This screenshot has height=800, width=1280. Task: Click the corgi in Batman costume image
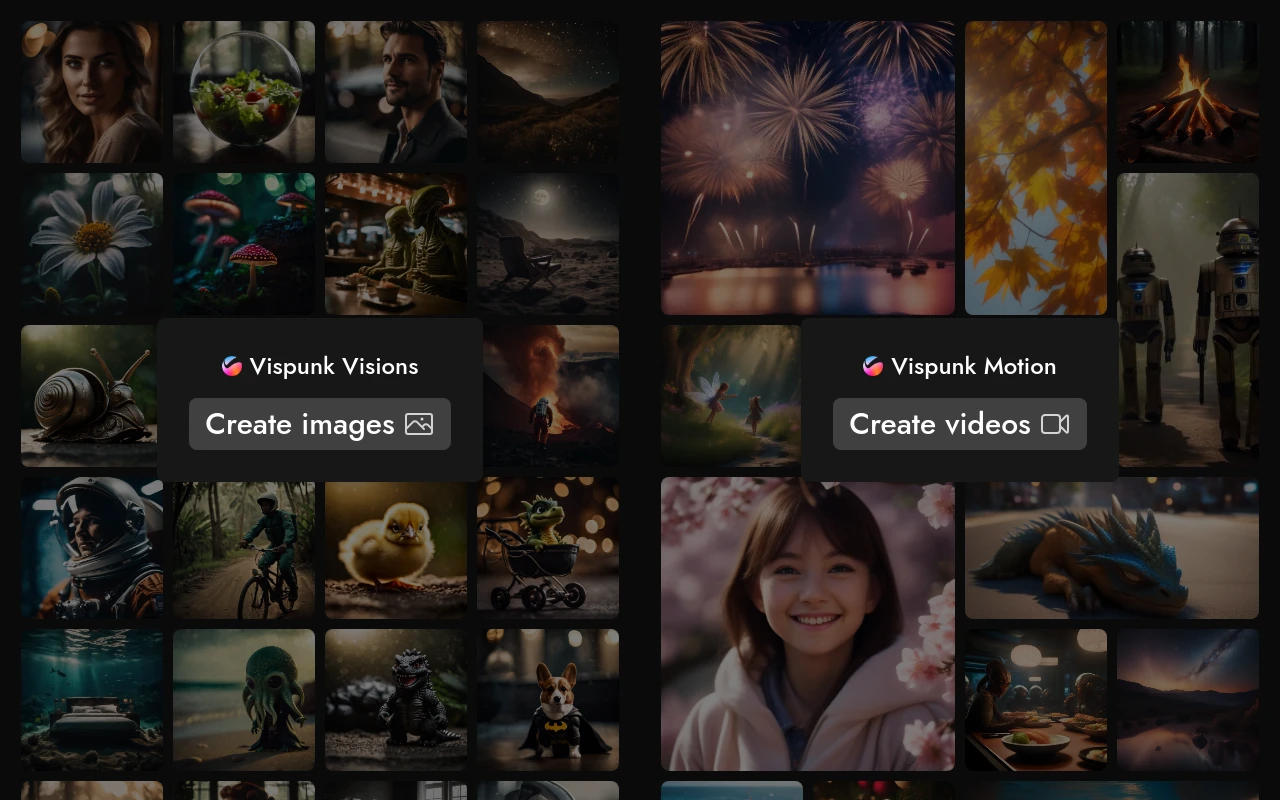point(548,700)
